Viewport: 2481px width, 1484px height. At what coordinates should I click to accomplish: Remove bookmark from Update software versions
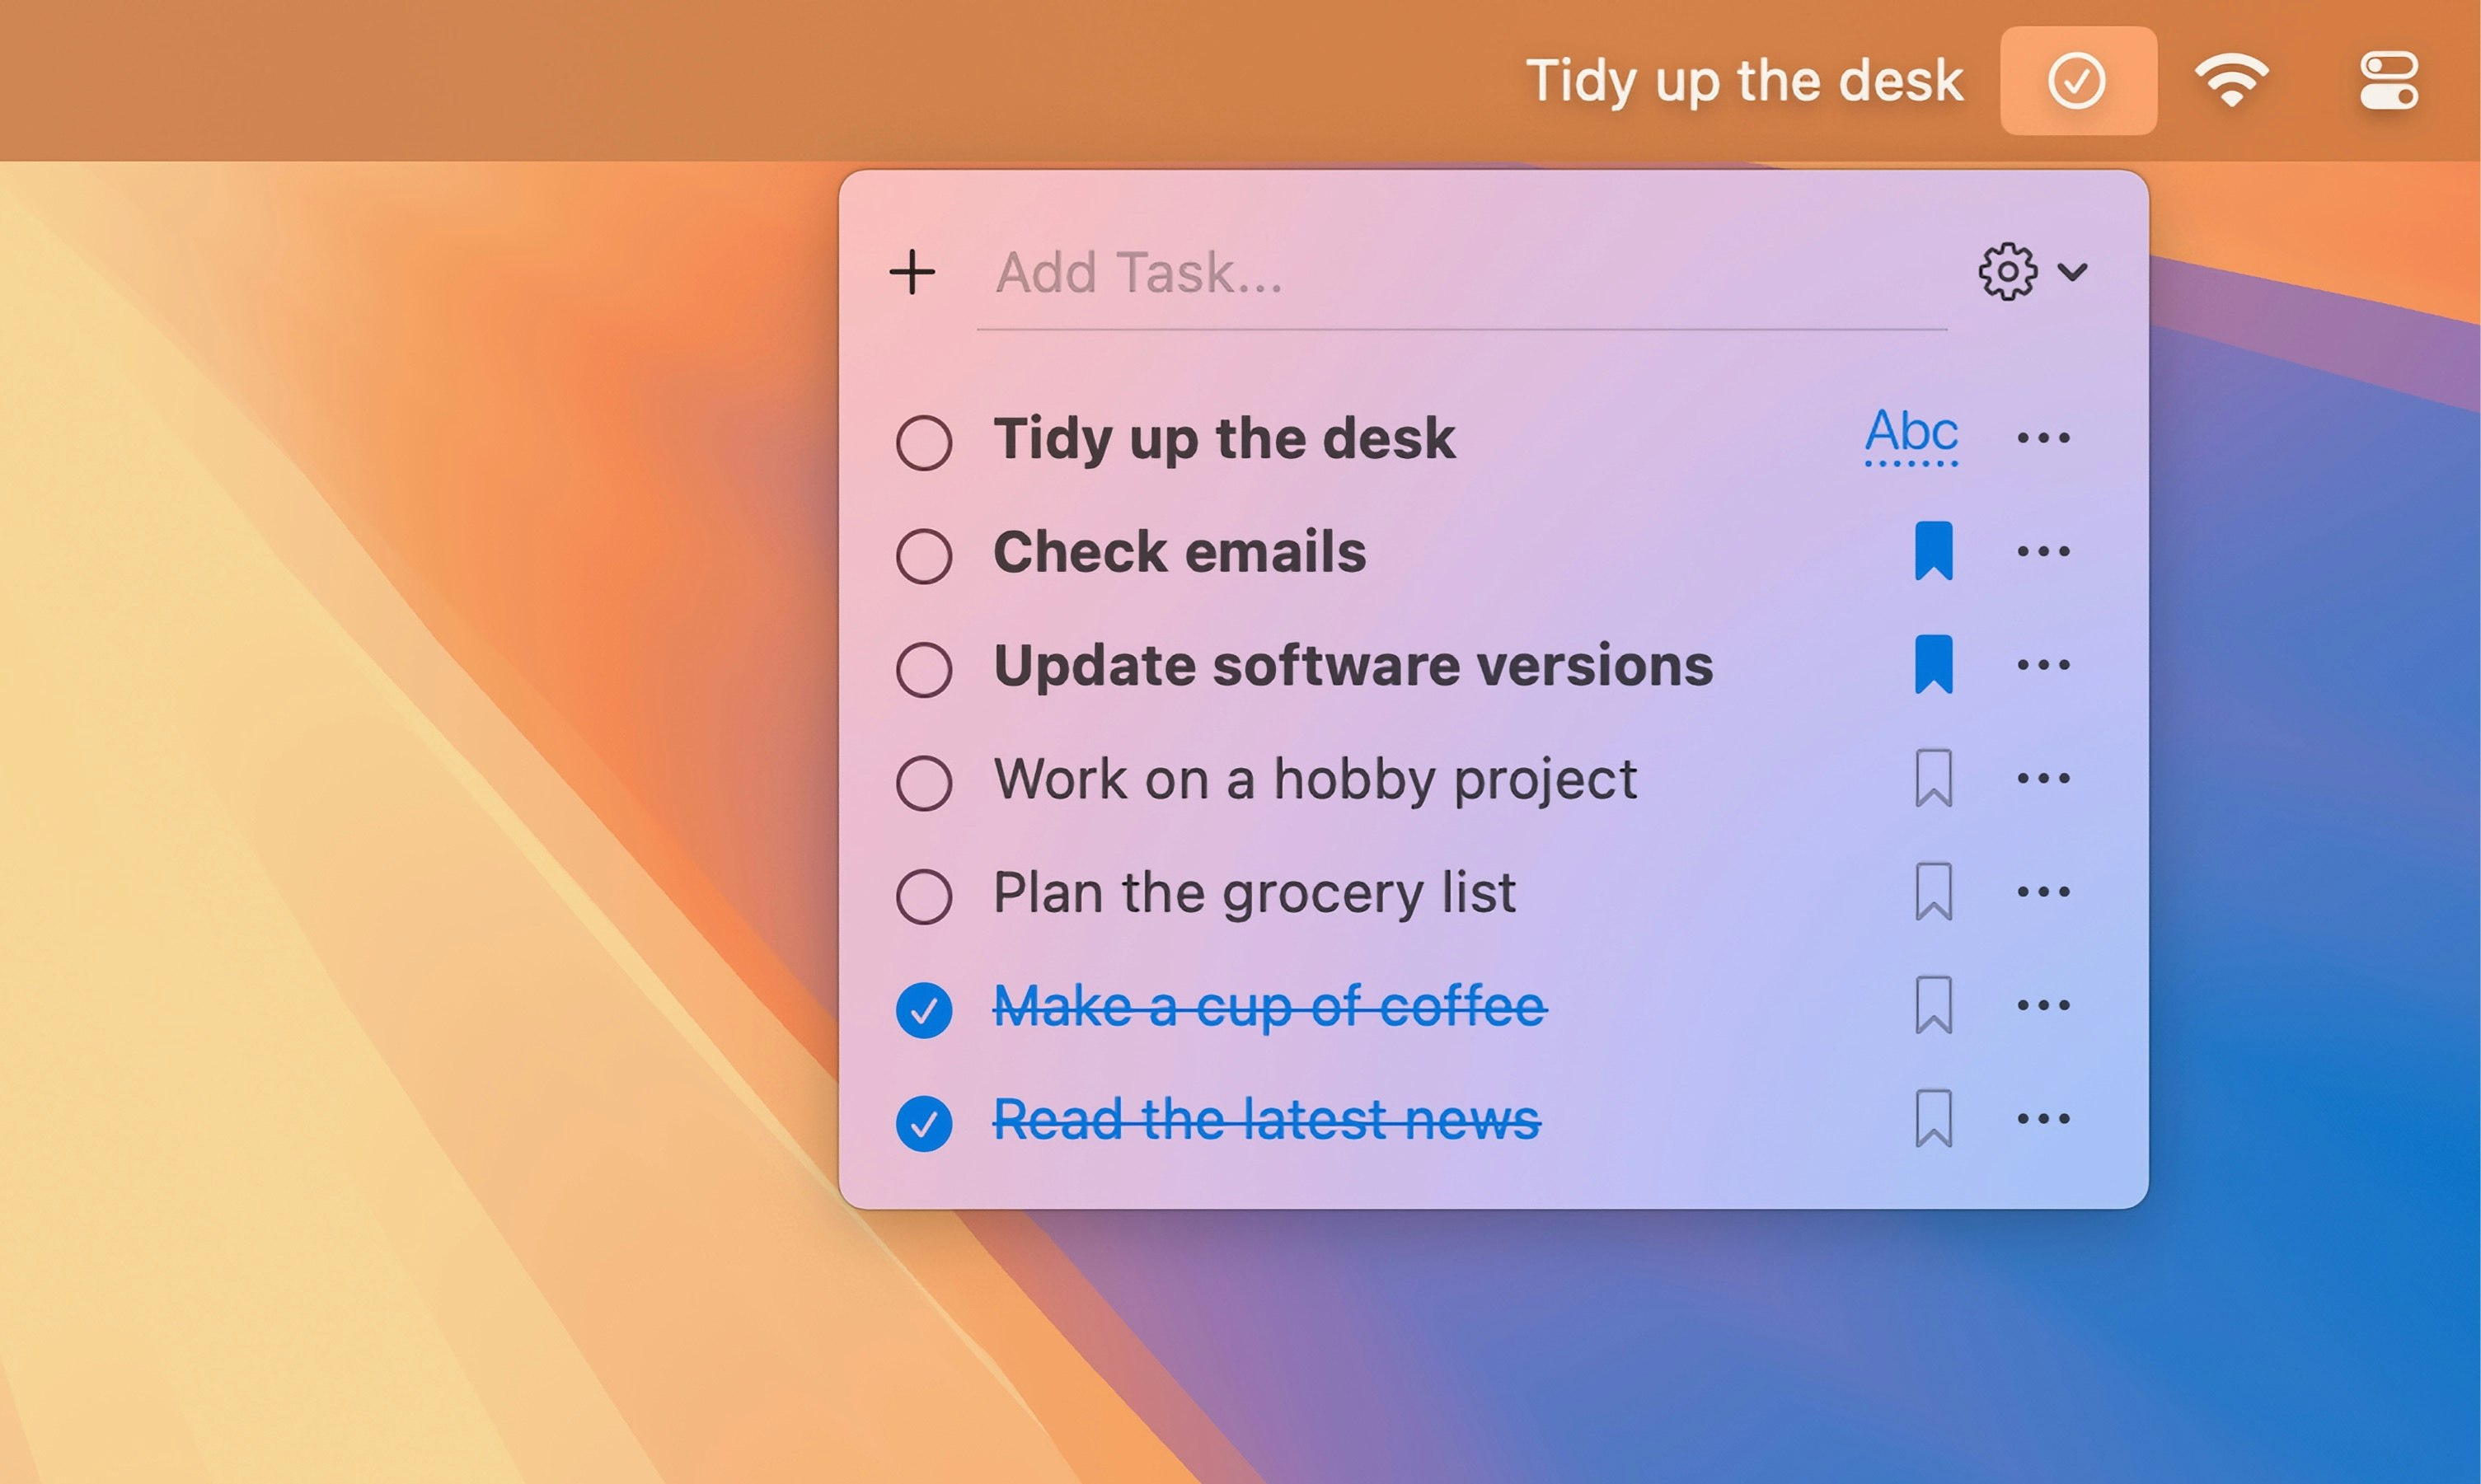[1934, 664]
